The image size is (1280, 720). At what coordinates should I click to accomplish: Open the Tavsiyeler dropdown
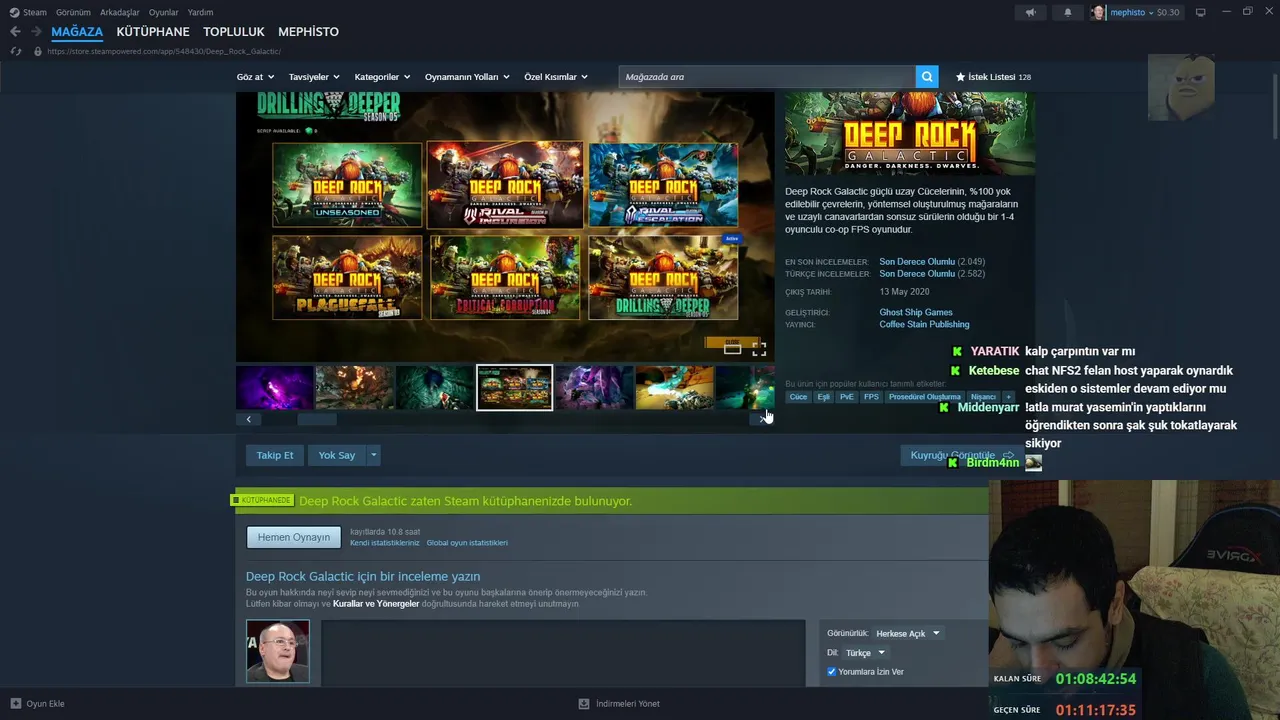pyautogui.click(x=314, y=77)
